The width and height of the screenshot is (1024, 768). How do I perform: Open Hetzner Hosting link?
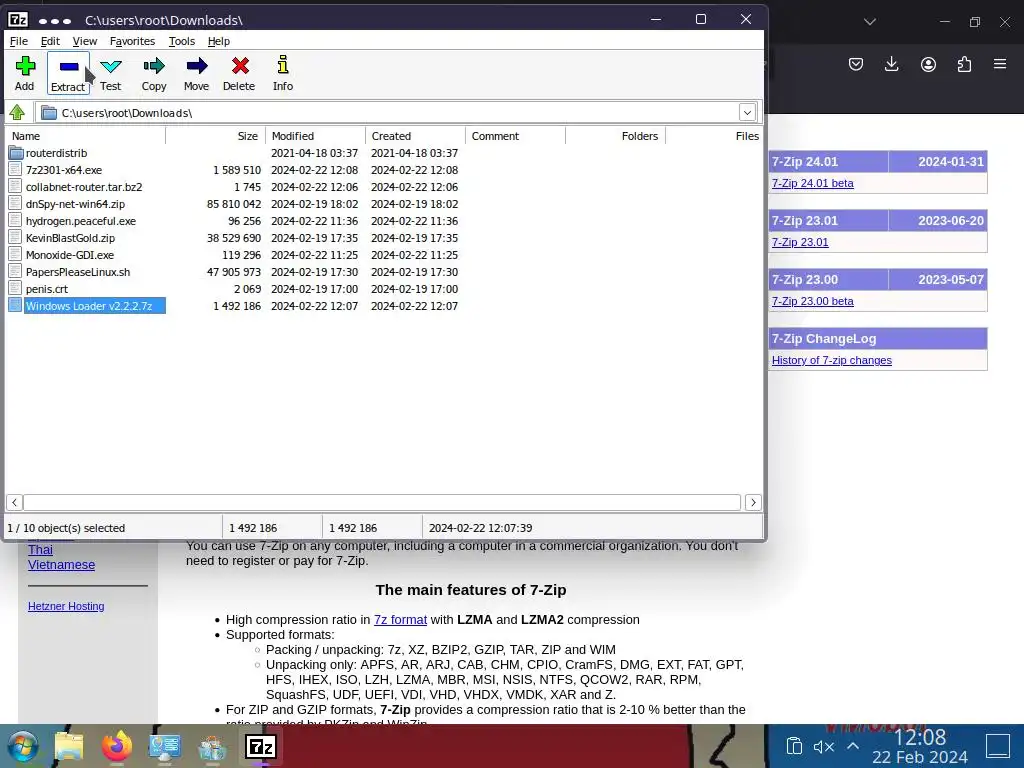(x=66, y=606)
